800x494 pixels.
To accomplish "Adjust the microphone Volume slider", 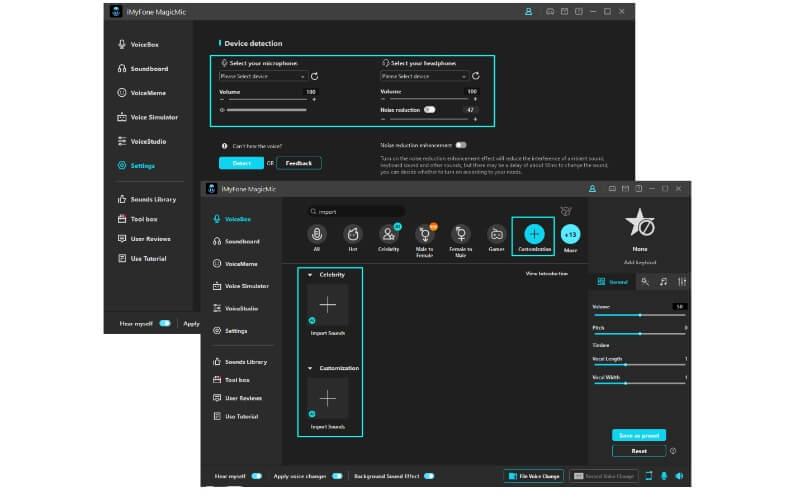I will [x=268, y=100].
